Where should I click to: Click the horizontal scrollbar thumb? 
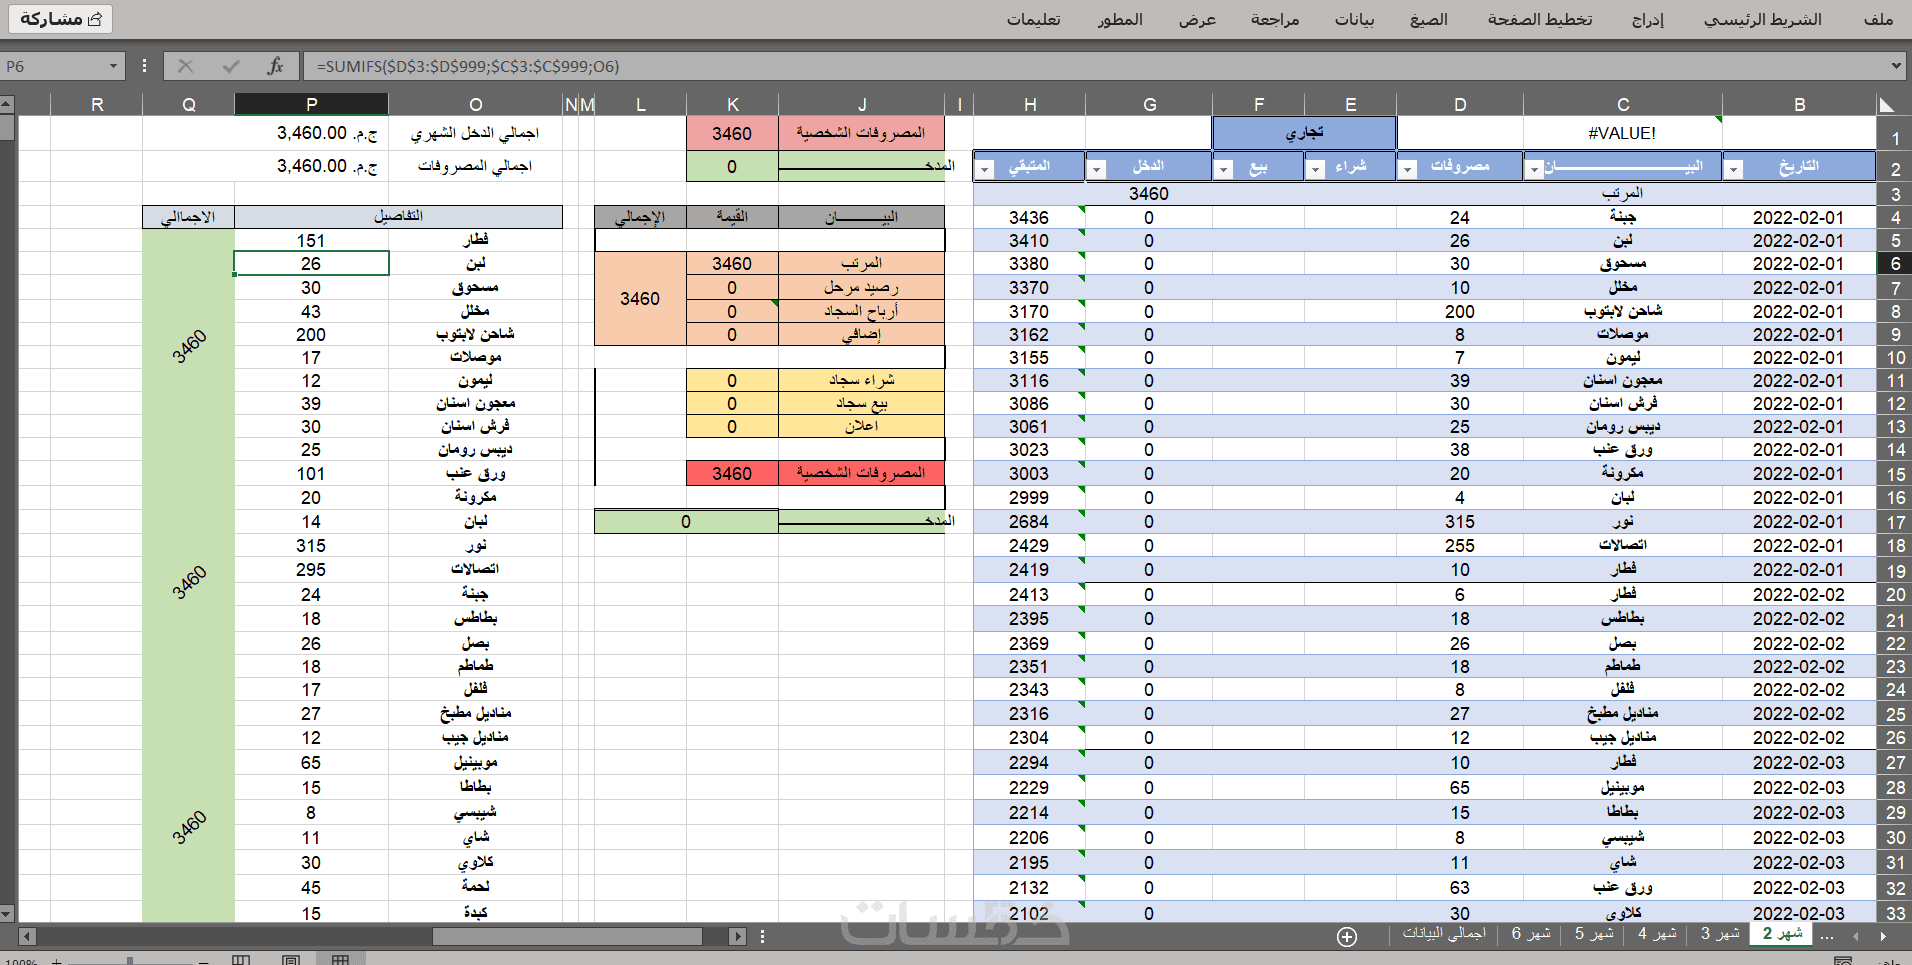coord(567,936)
